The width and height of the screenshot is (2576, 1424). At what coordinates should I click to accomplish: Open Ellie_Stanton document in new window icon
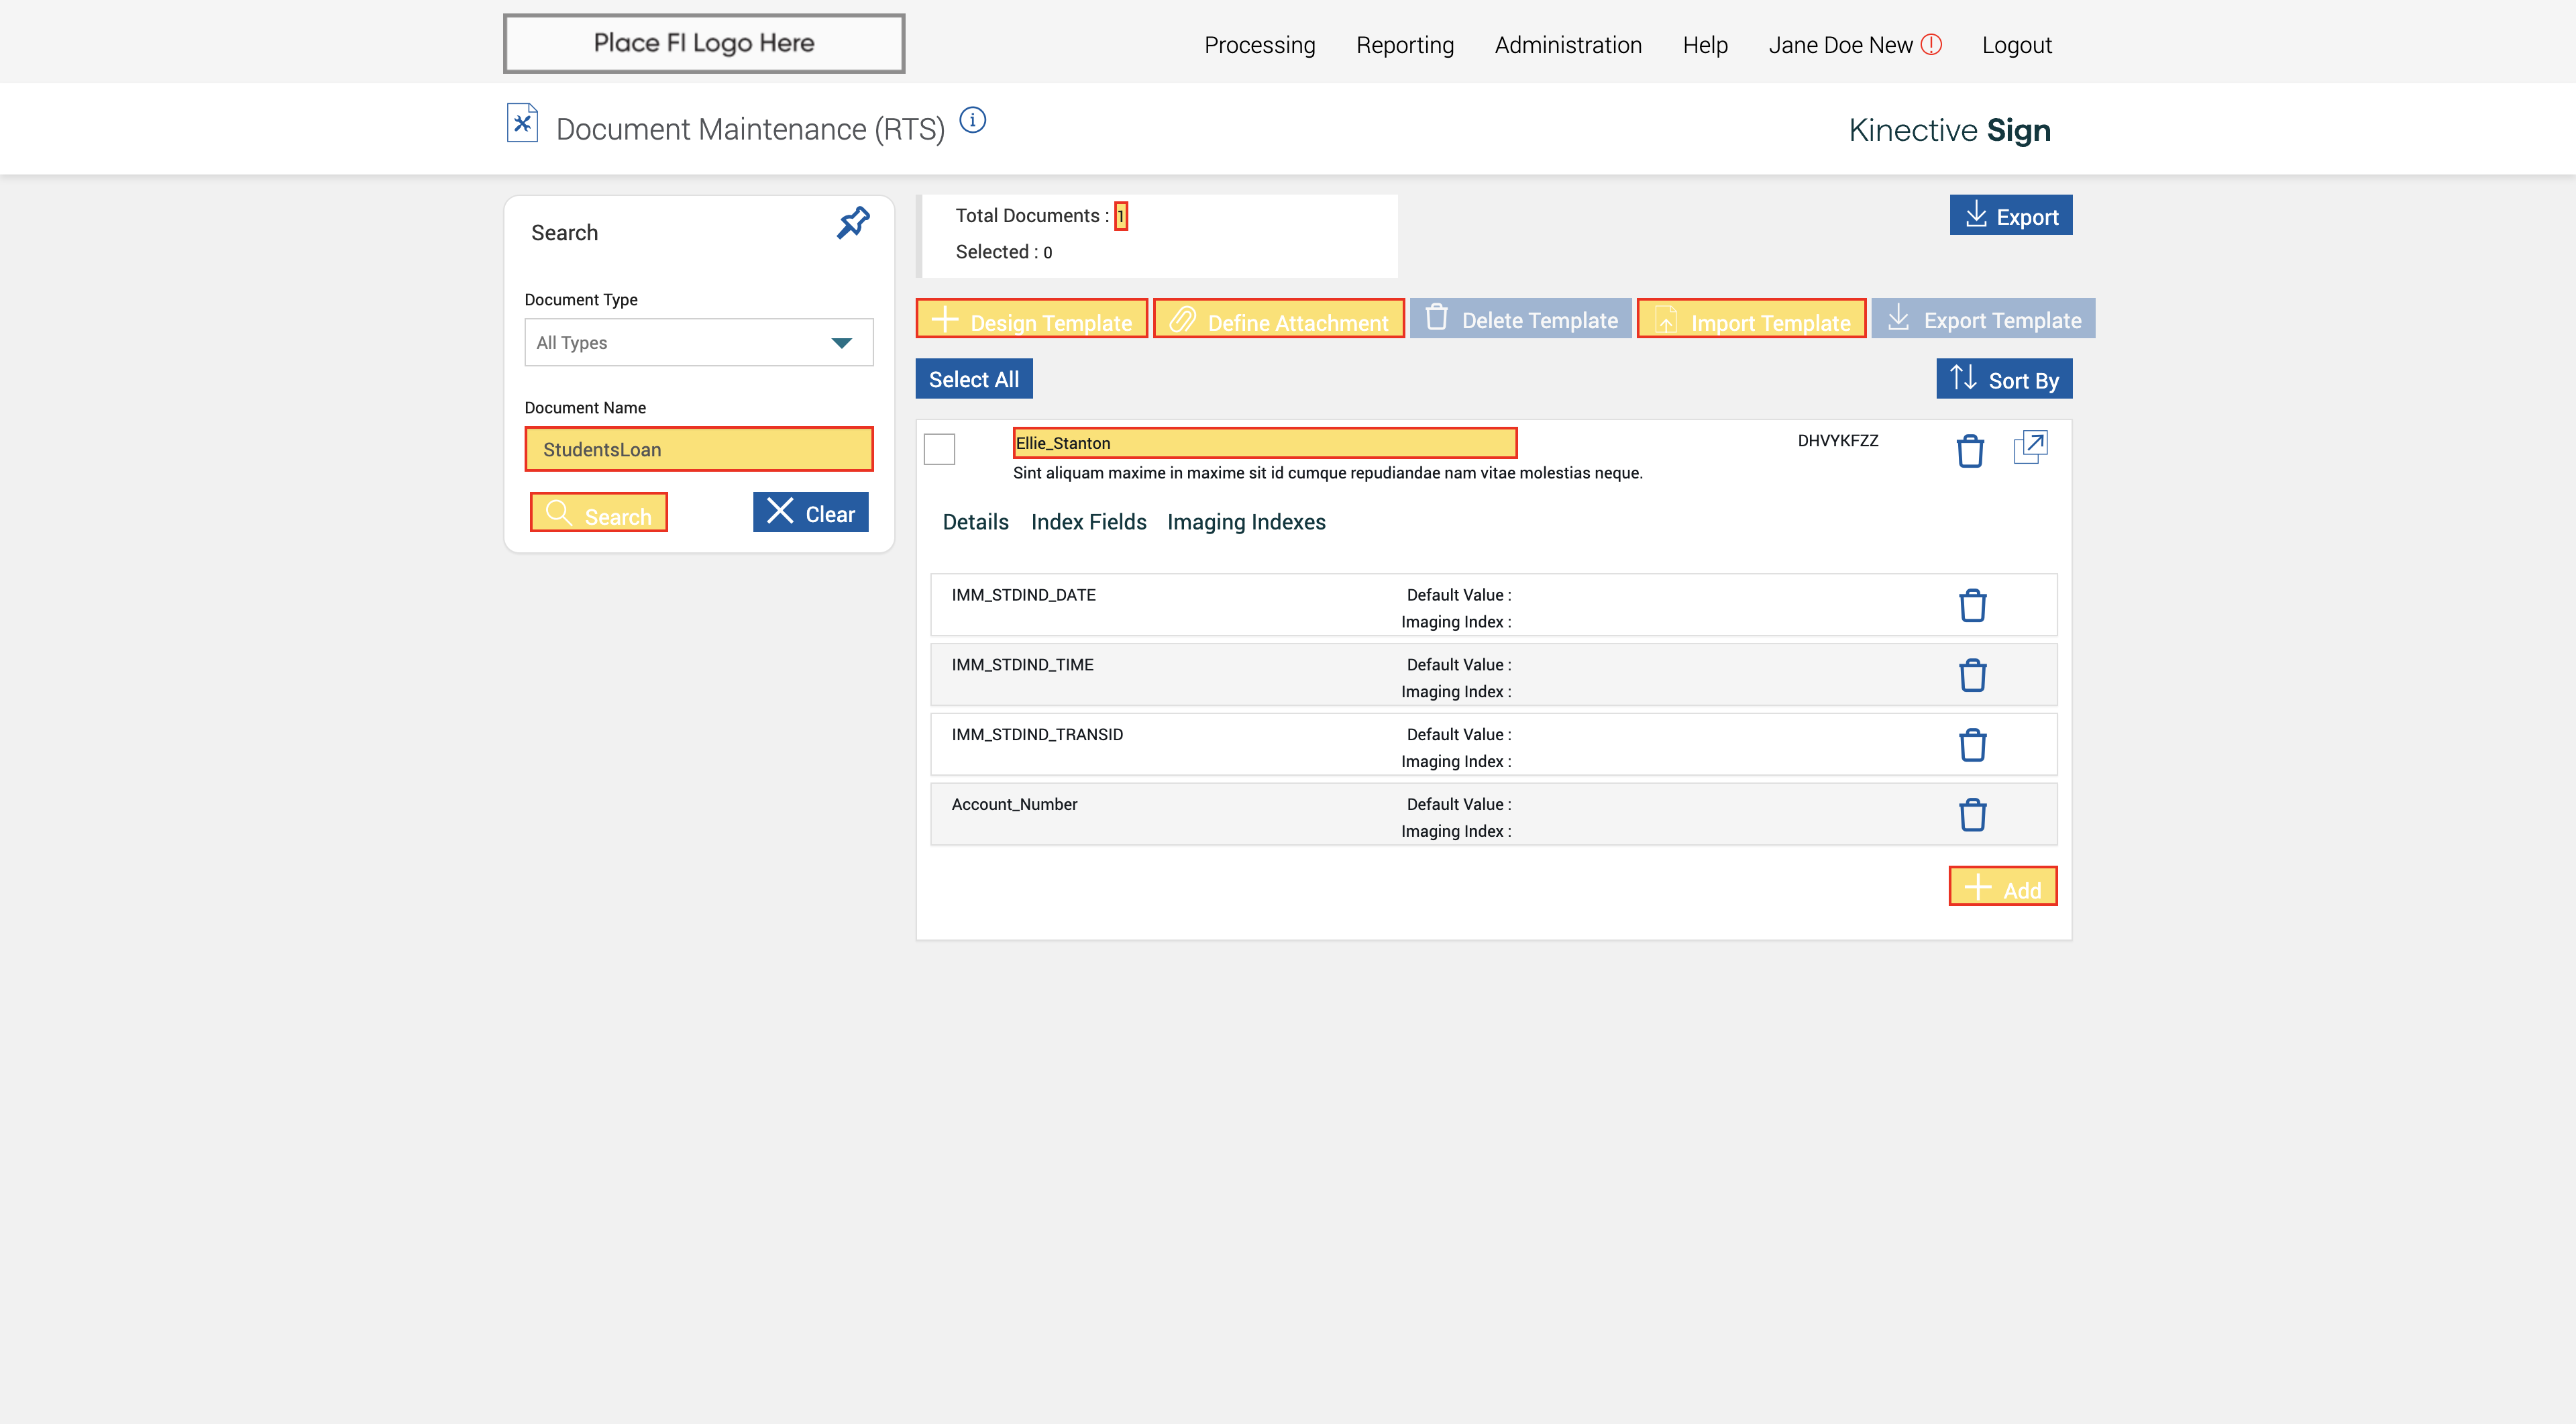point(2030,447)
